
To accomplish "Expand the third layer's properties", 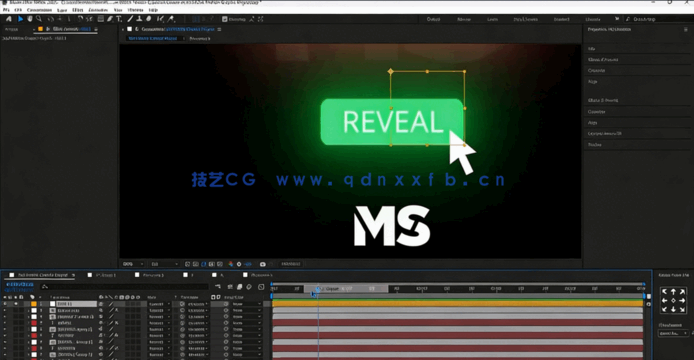I will point(29,317).
